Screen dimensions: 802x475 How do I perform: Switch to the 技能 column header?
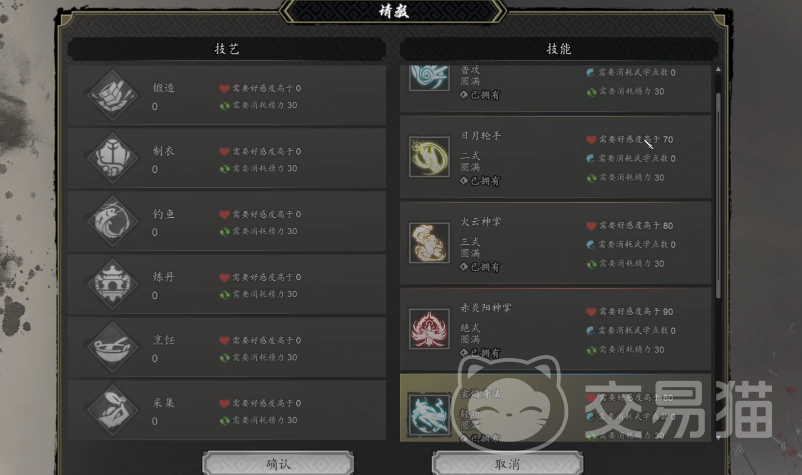[559, 49]
